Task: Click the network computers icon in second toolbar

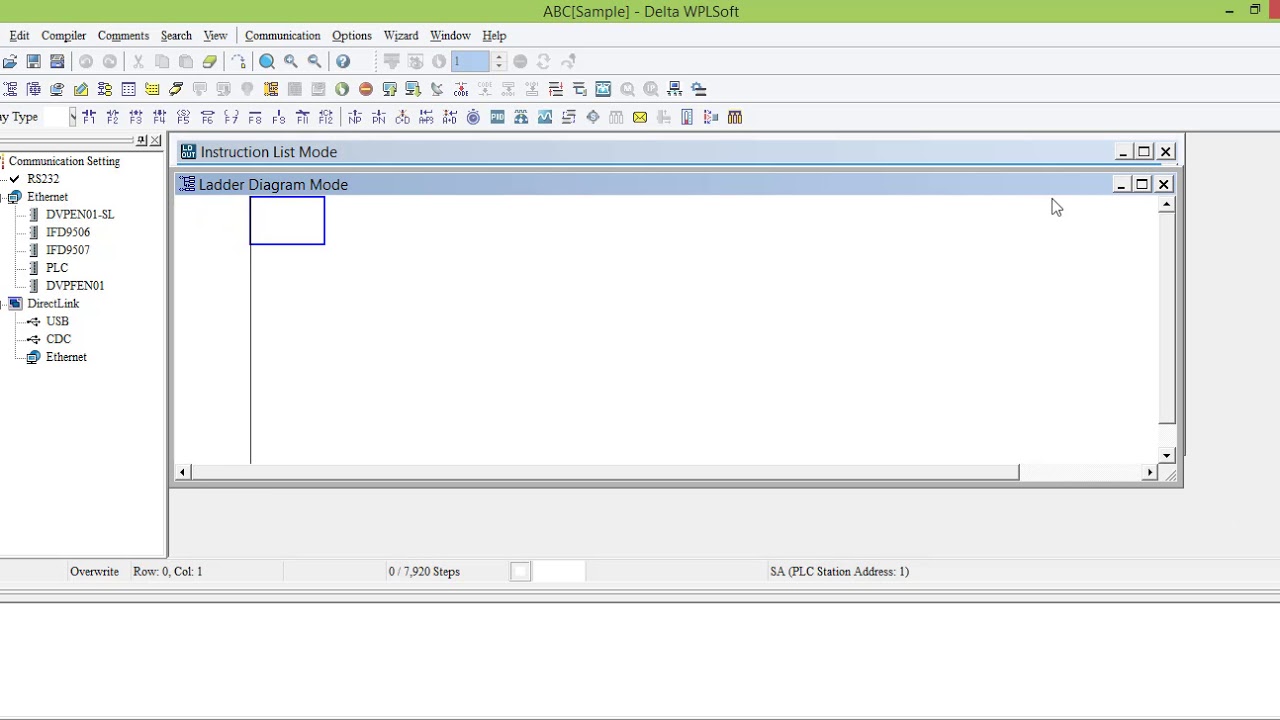Action: [675, 89]
